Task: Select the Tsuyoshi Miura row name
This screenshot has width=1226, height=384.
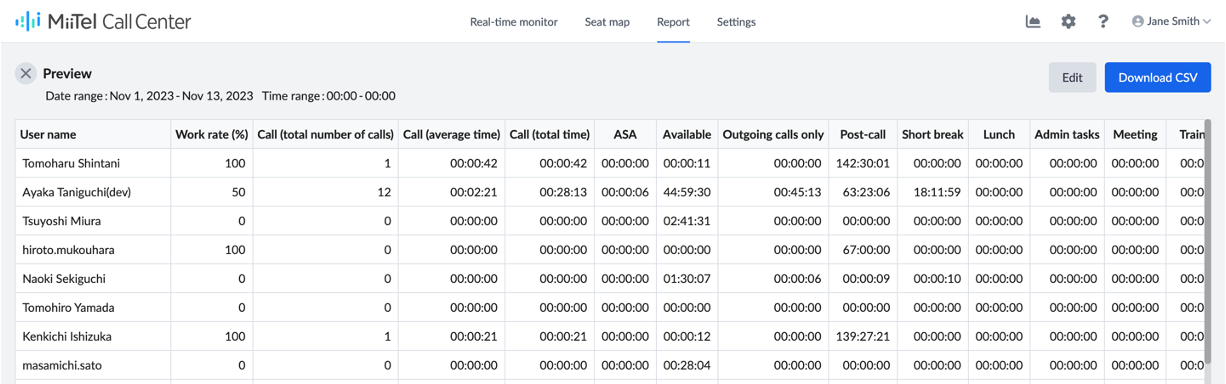Action: [61, 221]
